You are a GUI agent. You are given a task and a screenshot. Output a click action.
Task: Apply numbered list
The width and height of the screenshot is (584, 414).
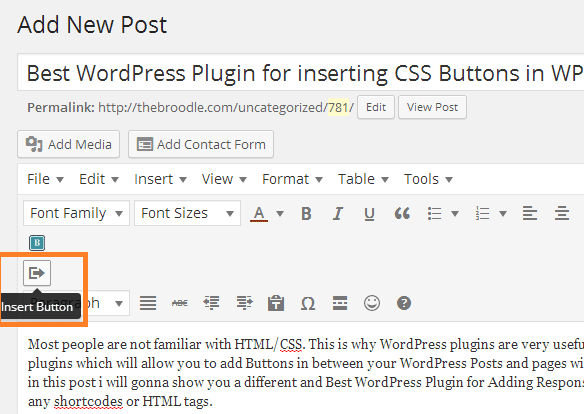(482, 214)
